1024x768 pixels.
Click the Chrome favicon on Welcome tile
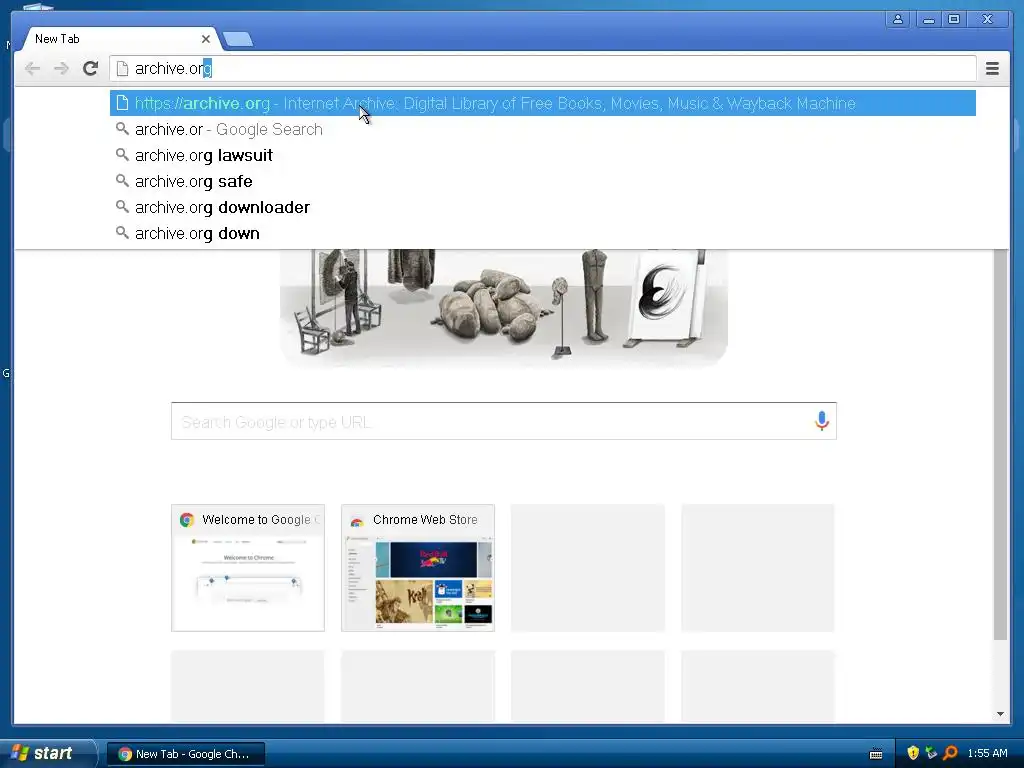pyautogui.click(x=187, y=520)
